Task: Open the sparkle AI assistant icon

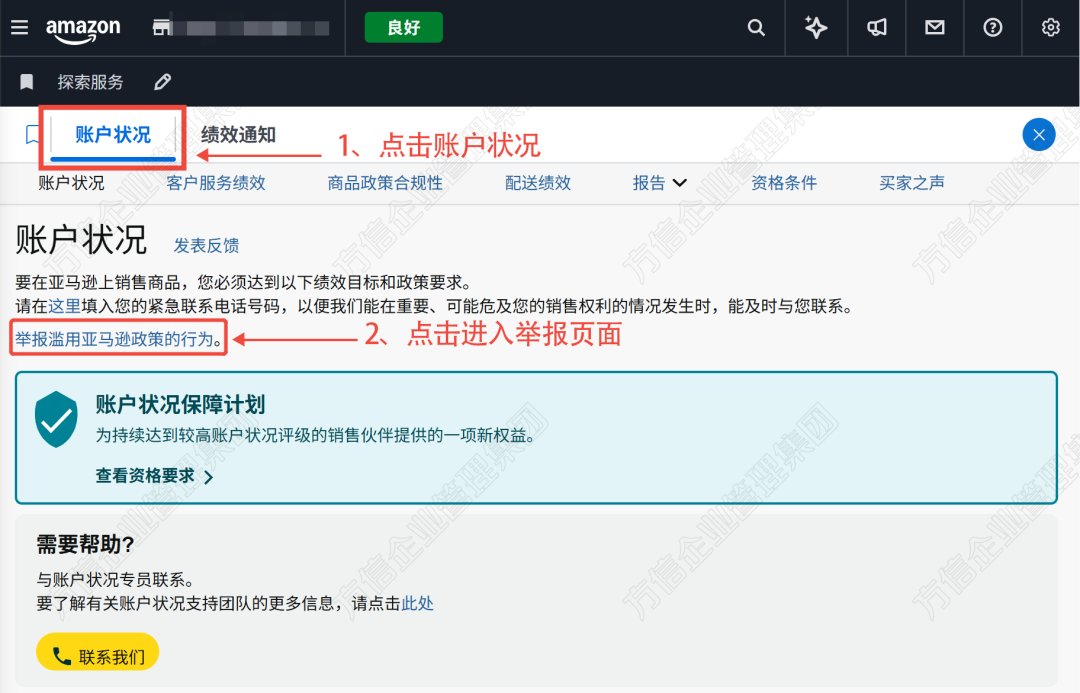Action: coord(816,28)
